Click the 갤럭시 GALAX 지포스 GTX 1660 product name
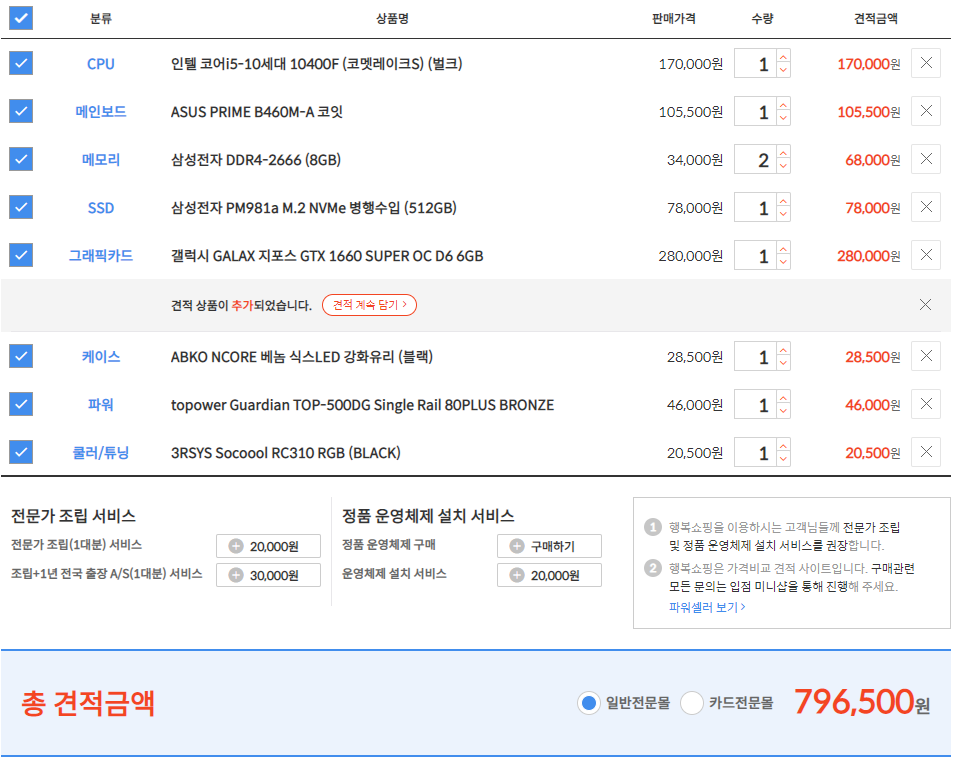Screen dimensions: 956x761 point(327,256)
